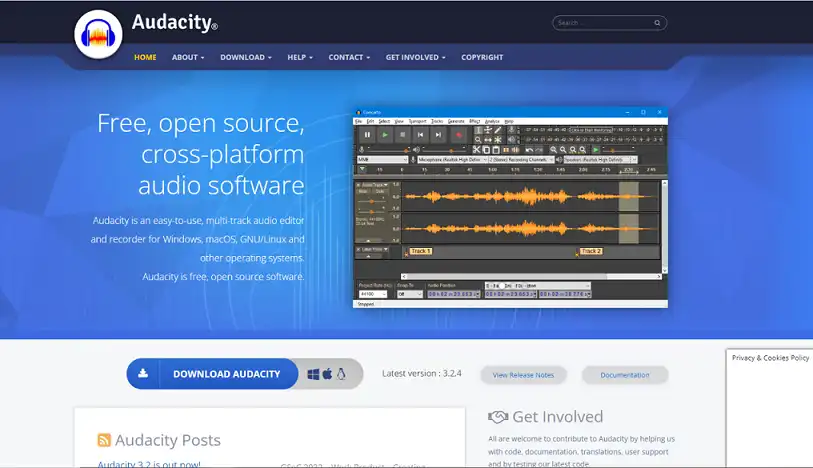Image resolution: width=813 pixels, height=468 pixels.
Task: Click the Undo arrow in the edit toolbar
Action: [529, 150]
